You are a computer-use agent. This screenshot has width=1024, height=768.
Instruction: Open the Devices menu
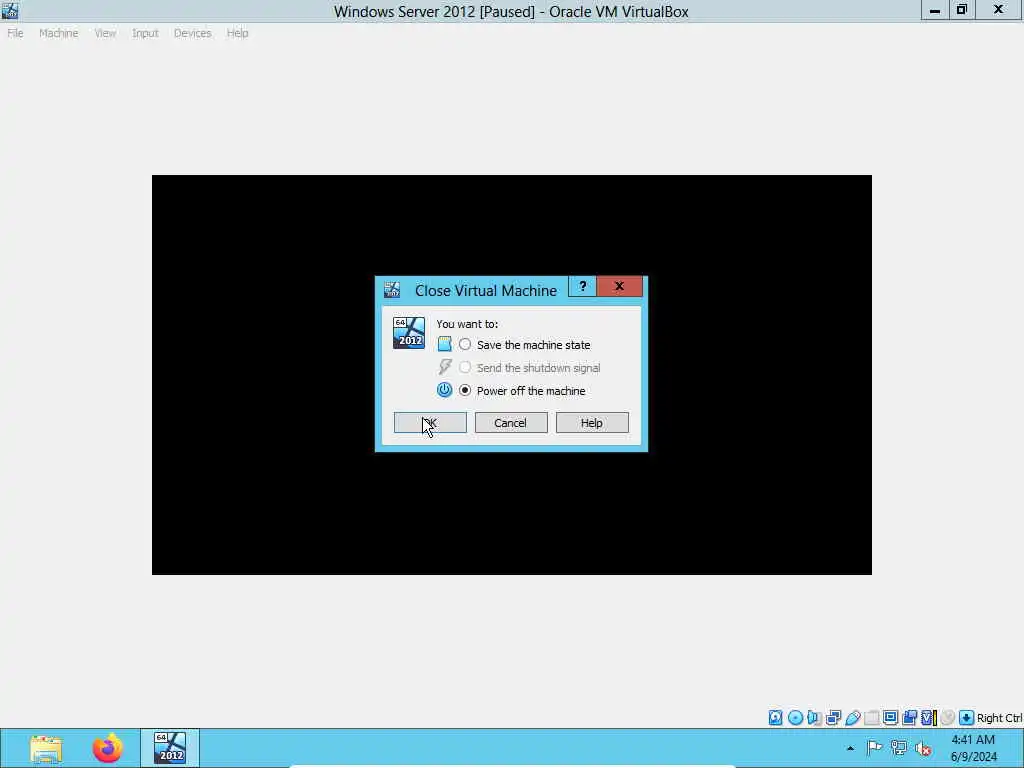pos(192,33)
